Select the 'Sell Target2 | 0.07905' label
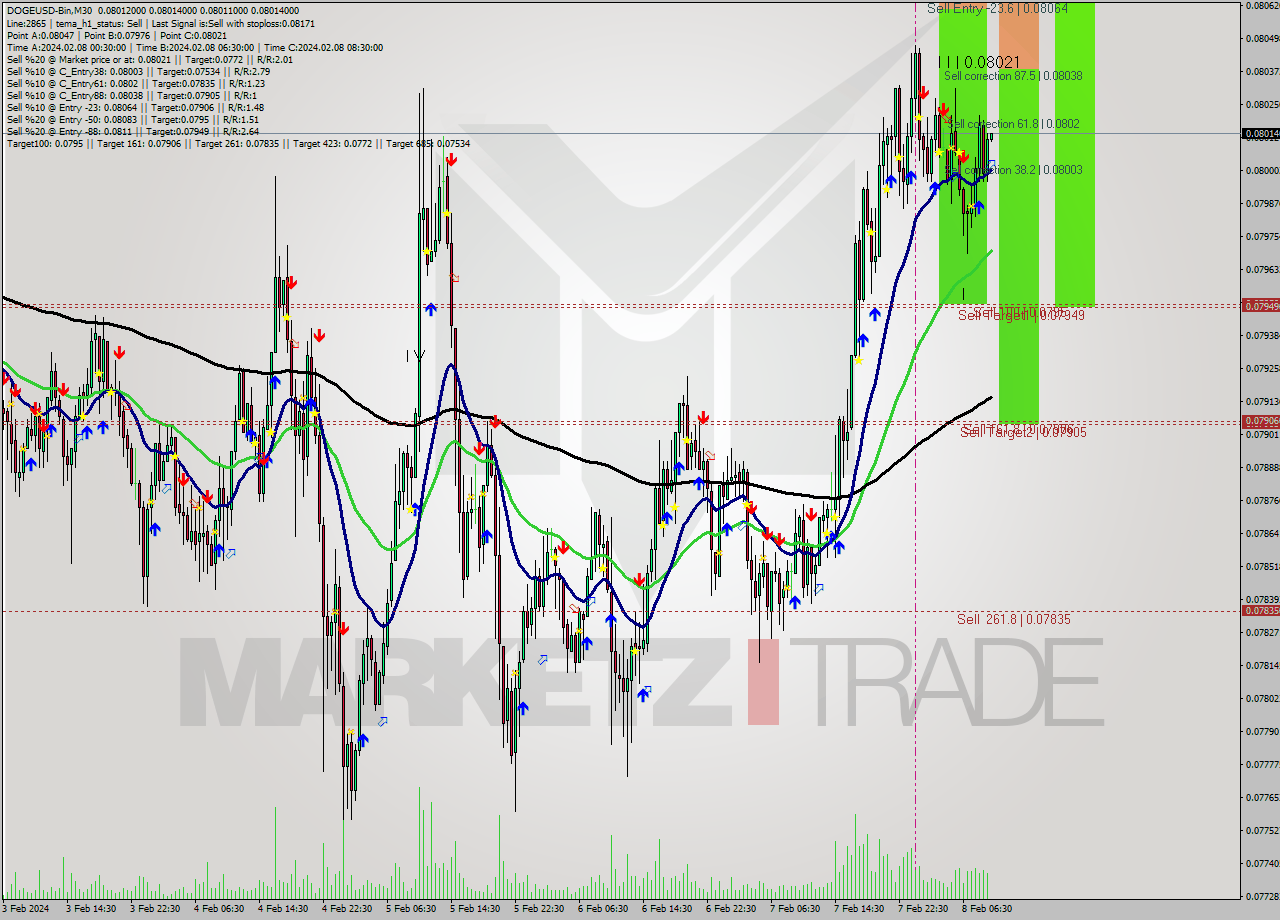Image resolution: width=1280 pixels, height=920 pixels. tap(1023, 432)
